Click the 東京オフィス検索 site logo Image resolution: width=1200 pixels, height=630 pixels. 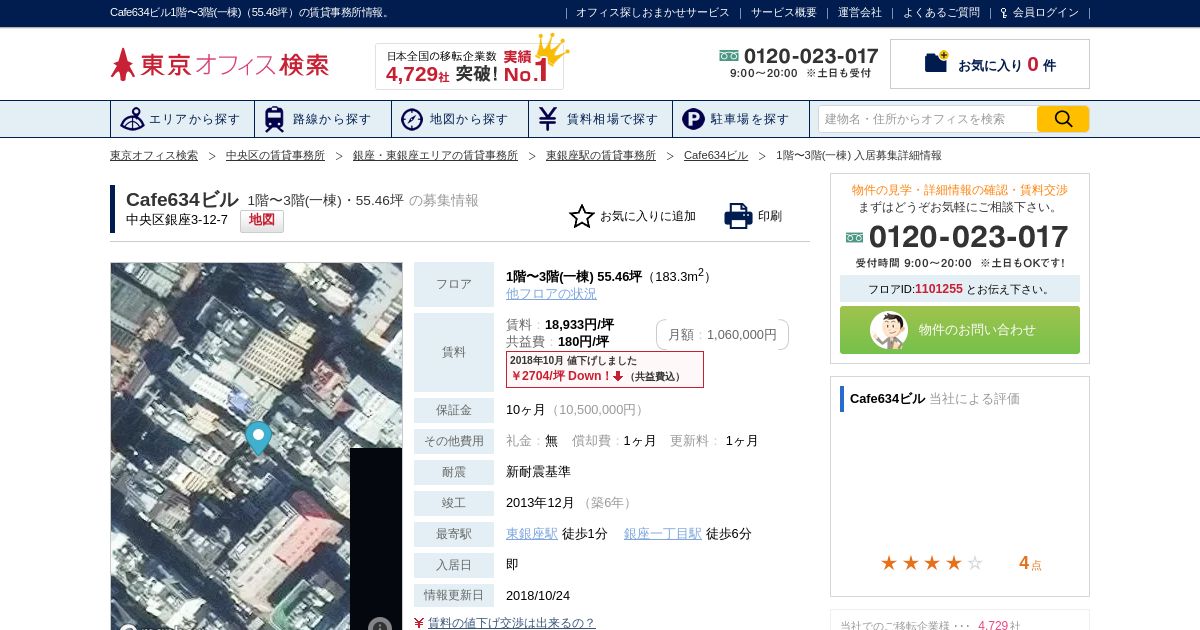(219, 65)
